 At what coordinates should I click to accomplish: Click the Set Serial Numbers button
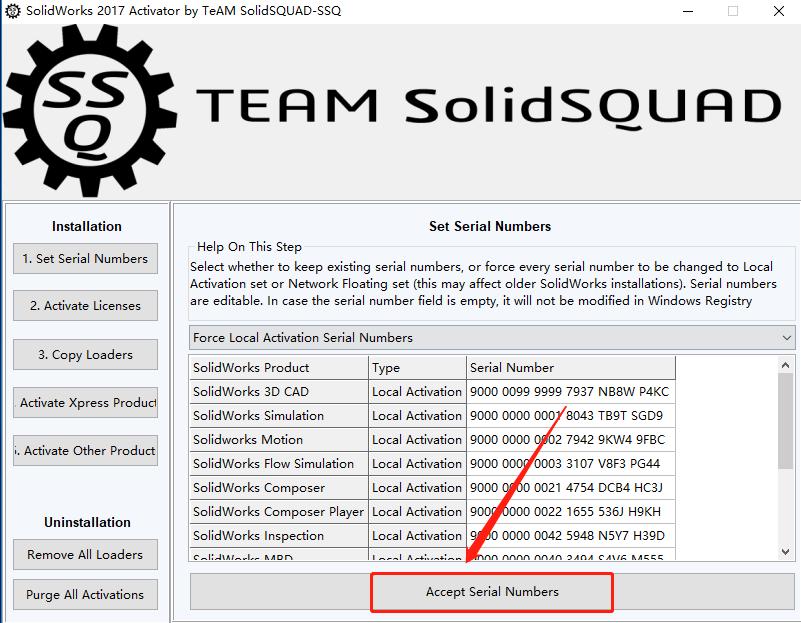pos(85,258)
